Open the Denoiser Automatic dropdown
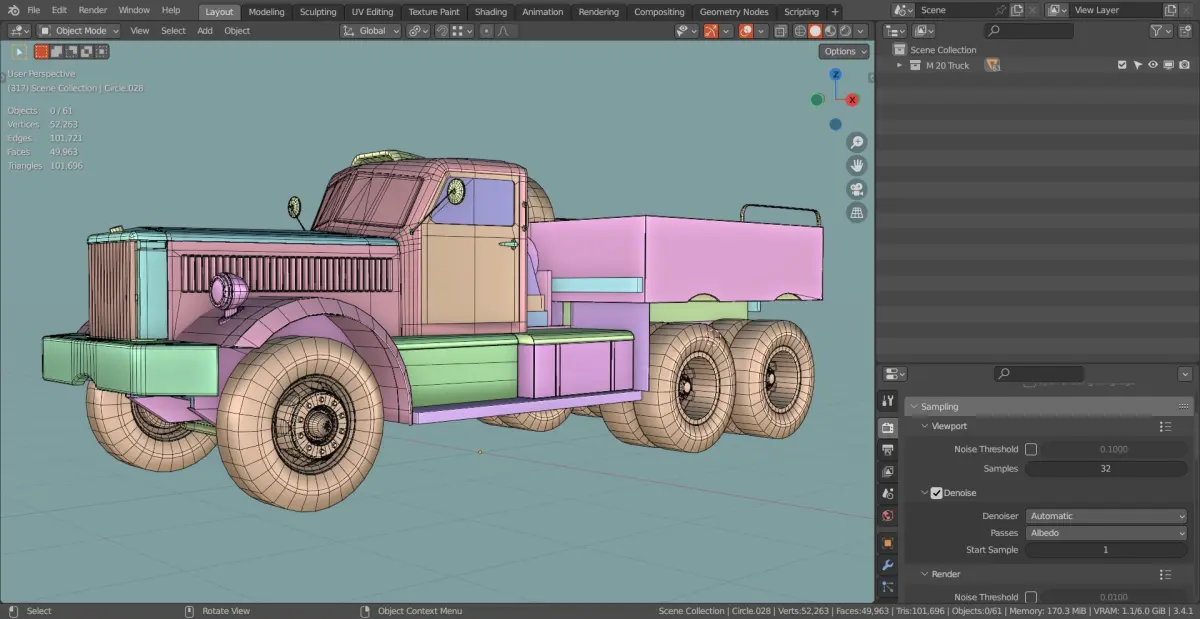The image size is (1200, 619). click(1106, 516)
